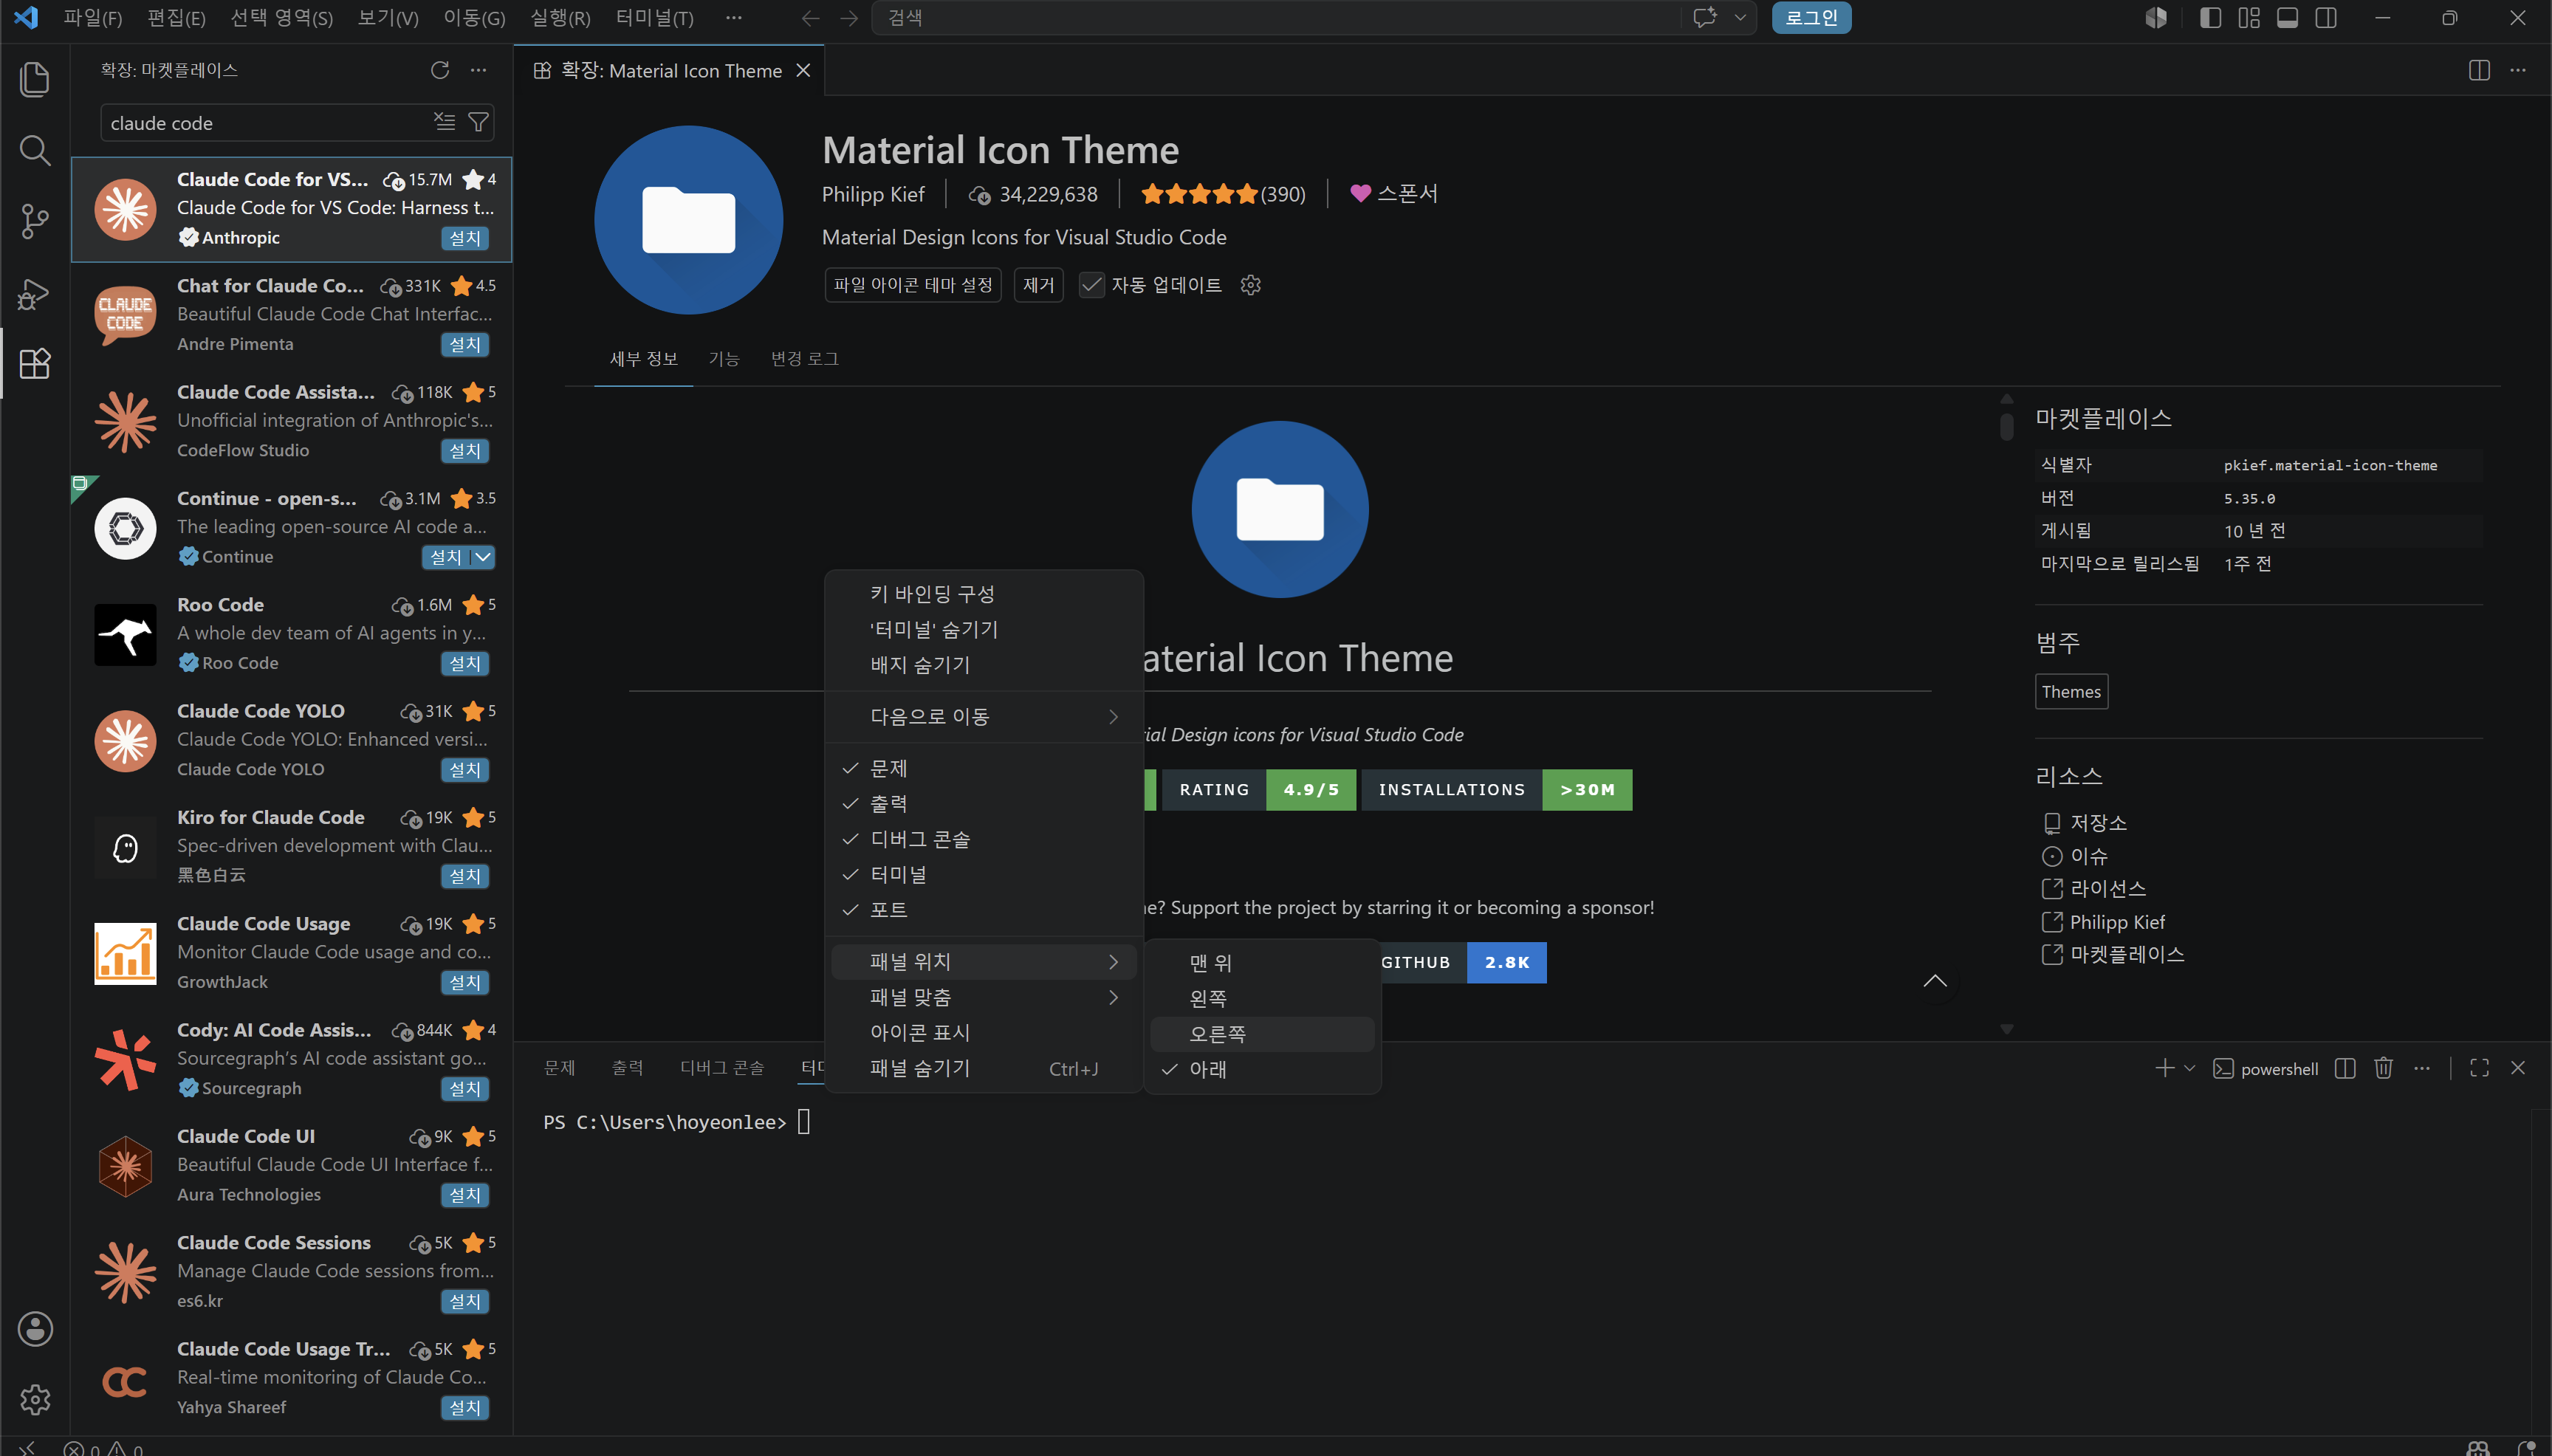This screenshot has height=1456, width=2552.
Task: Open terminal more actions ellipsis
Action: point(2421,1068)
